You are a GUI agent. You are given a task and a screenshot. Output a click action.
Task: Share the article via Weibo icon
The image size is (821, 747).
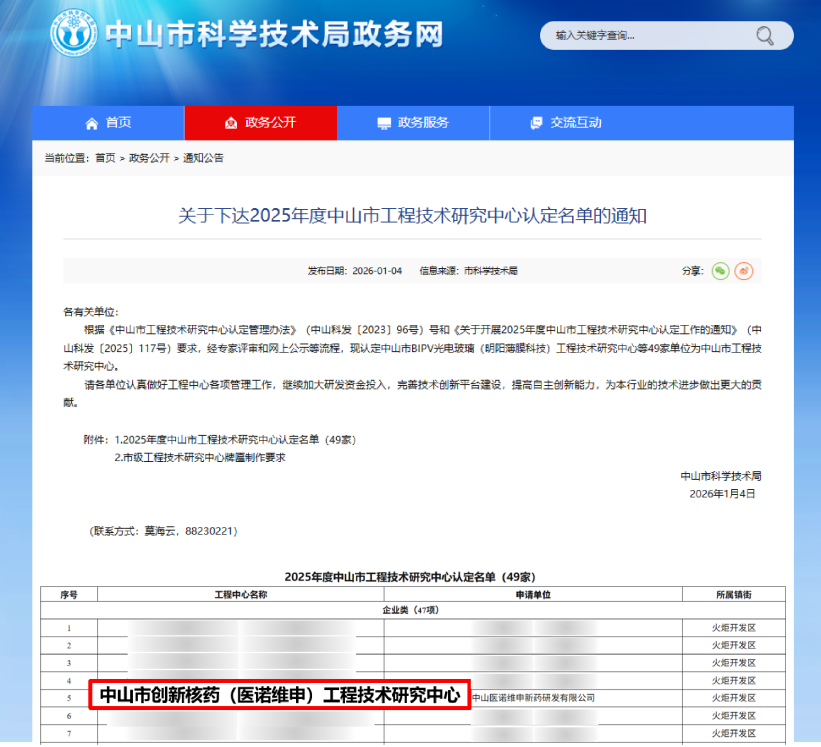pyautogui.click(x=744, y=271)
